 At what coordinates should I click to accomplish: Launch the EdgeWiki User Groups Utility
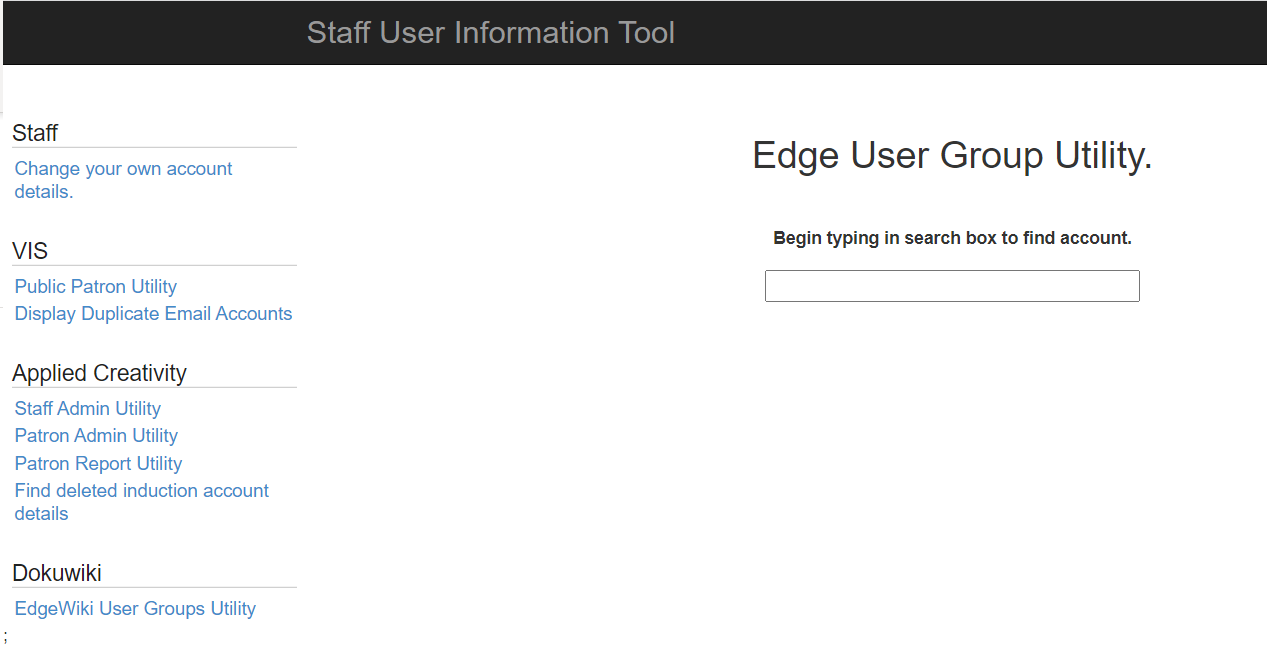[135, 609]
